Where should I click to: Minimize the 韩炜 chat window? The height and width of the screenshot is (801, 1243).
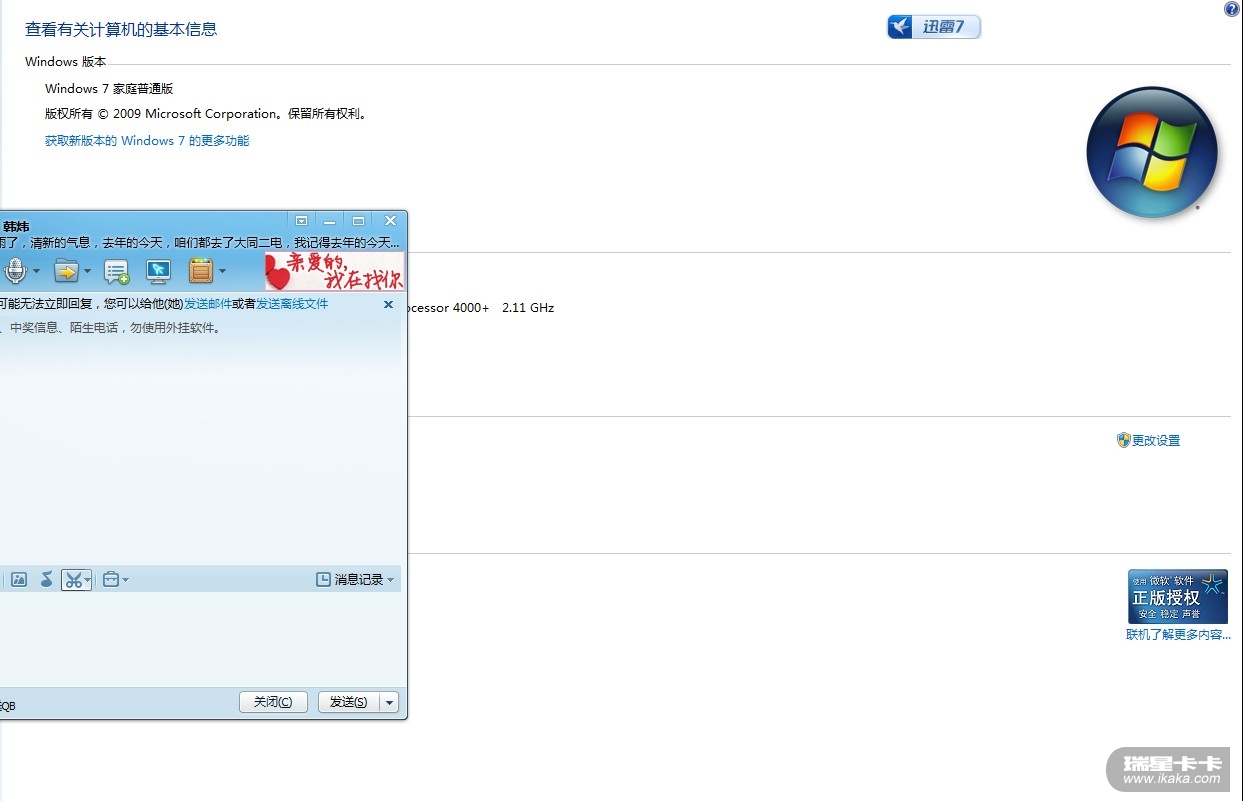[329, 220]
